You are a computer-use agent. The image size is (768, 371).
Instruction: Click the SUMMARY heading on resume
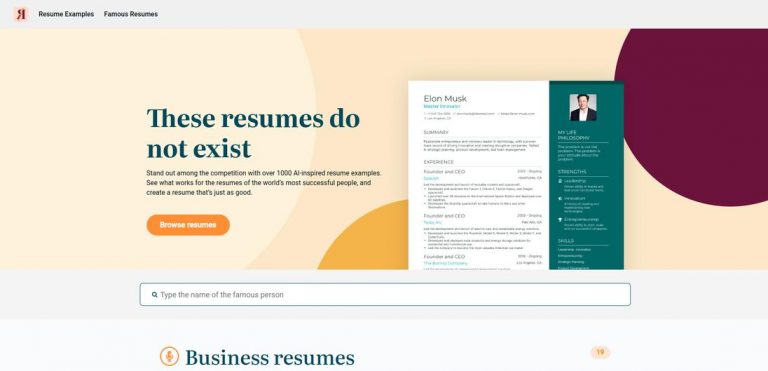pos(436,132)
